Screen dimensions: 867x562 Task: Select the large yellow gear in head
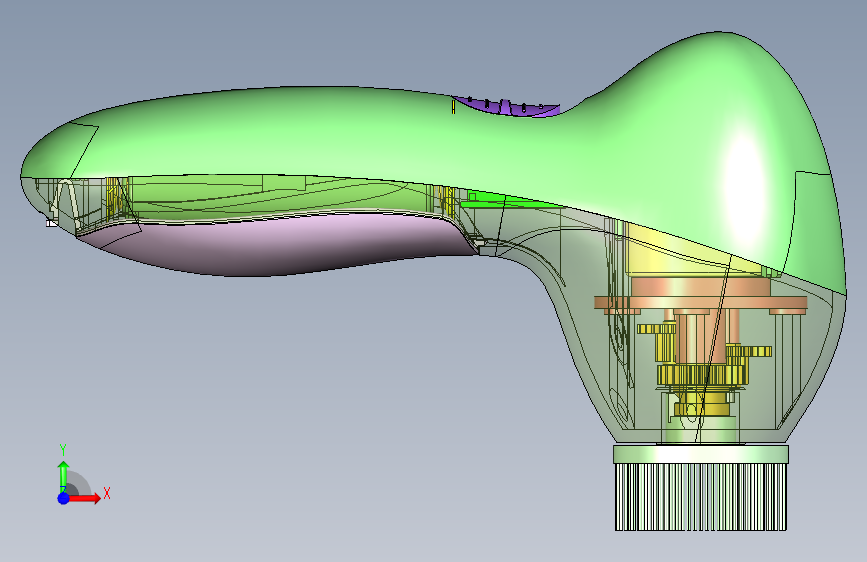[x=703, y=374]
